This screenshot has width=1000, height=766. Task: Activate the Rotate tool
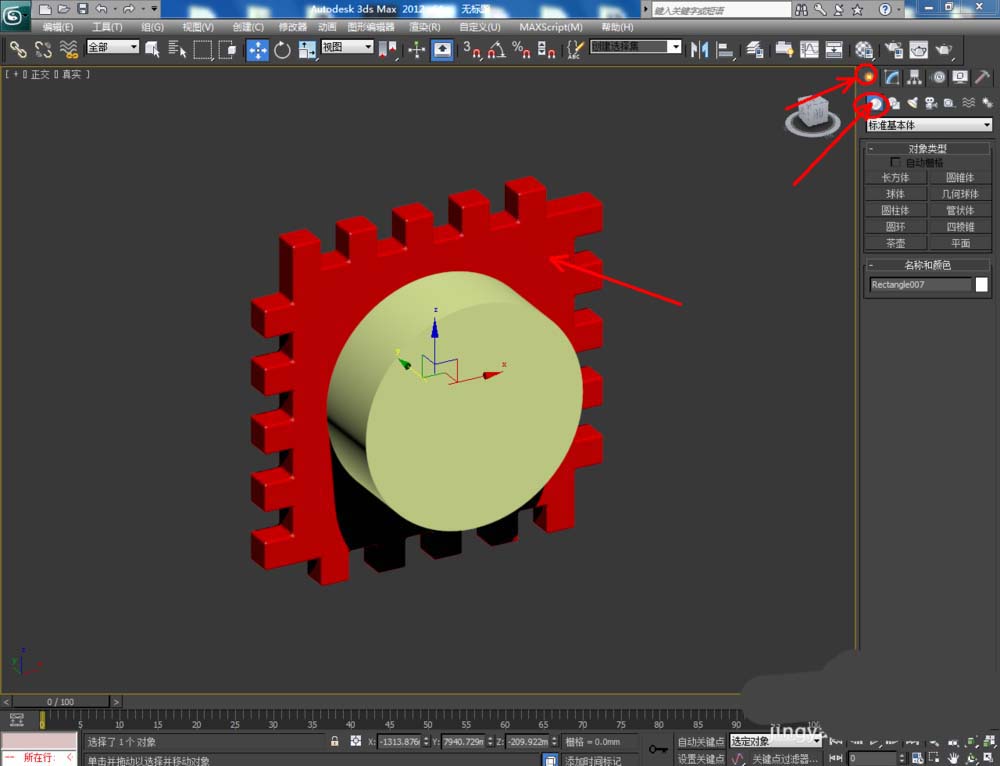tap(282, 50)
